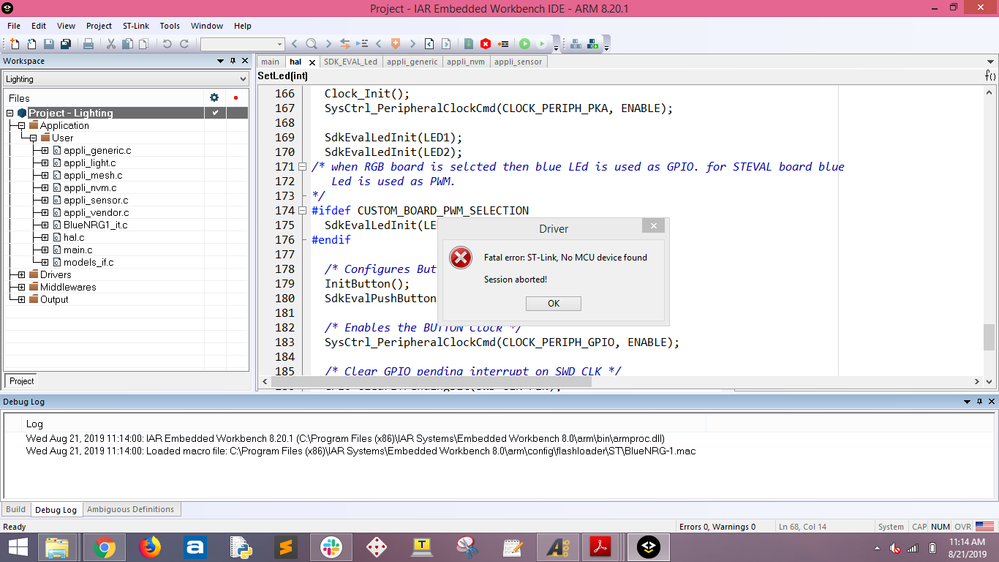Collapse the User folder
The width and height of the screenshot is (999, 562).
click(x=33, y=138)
